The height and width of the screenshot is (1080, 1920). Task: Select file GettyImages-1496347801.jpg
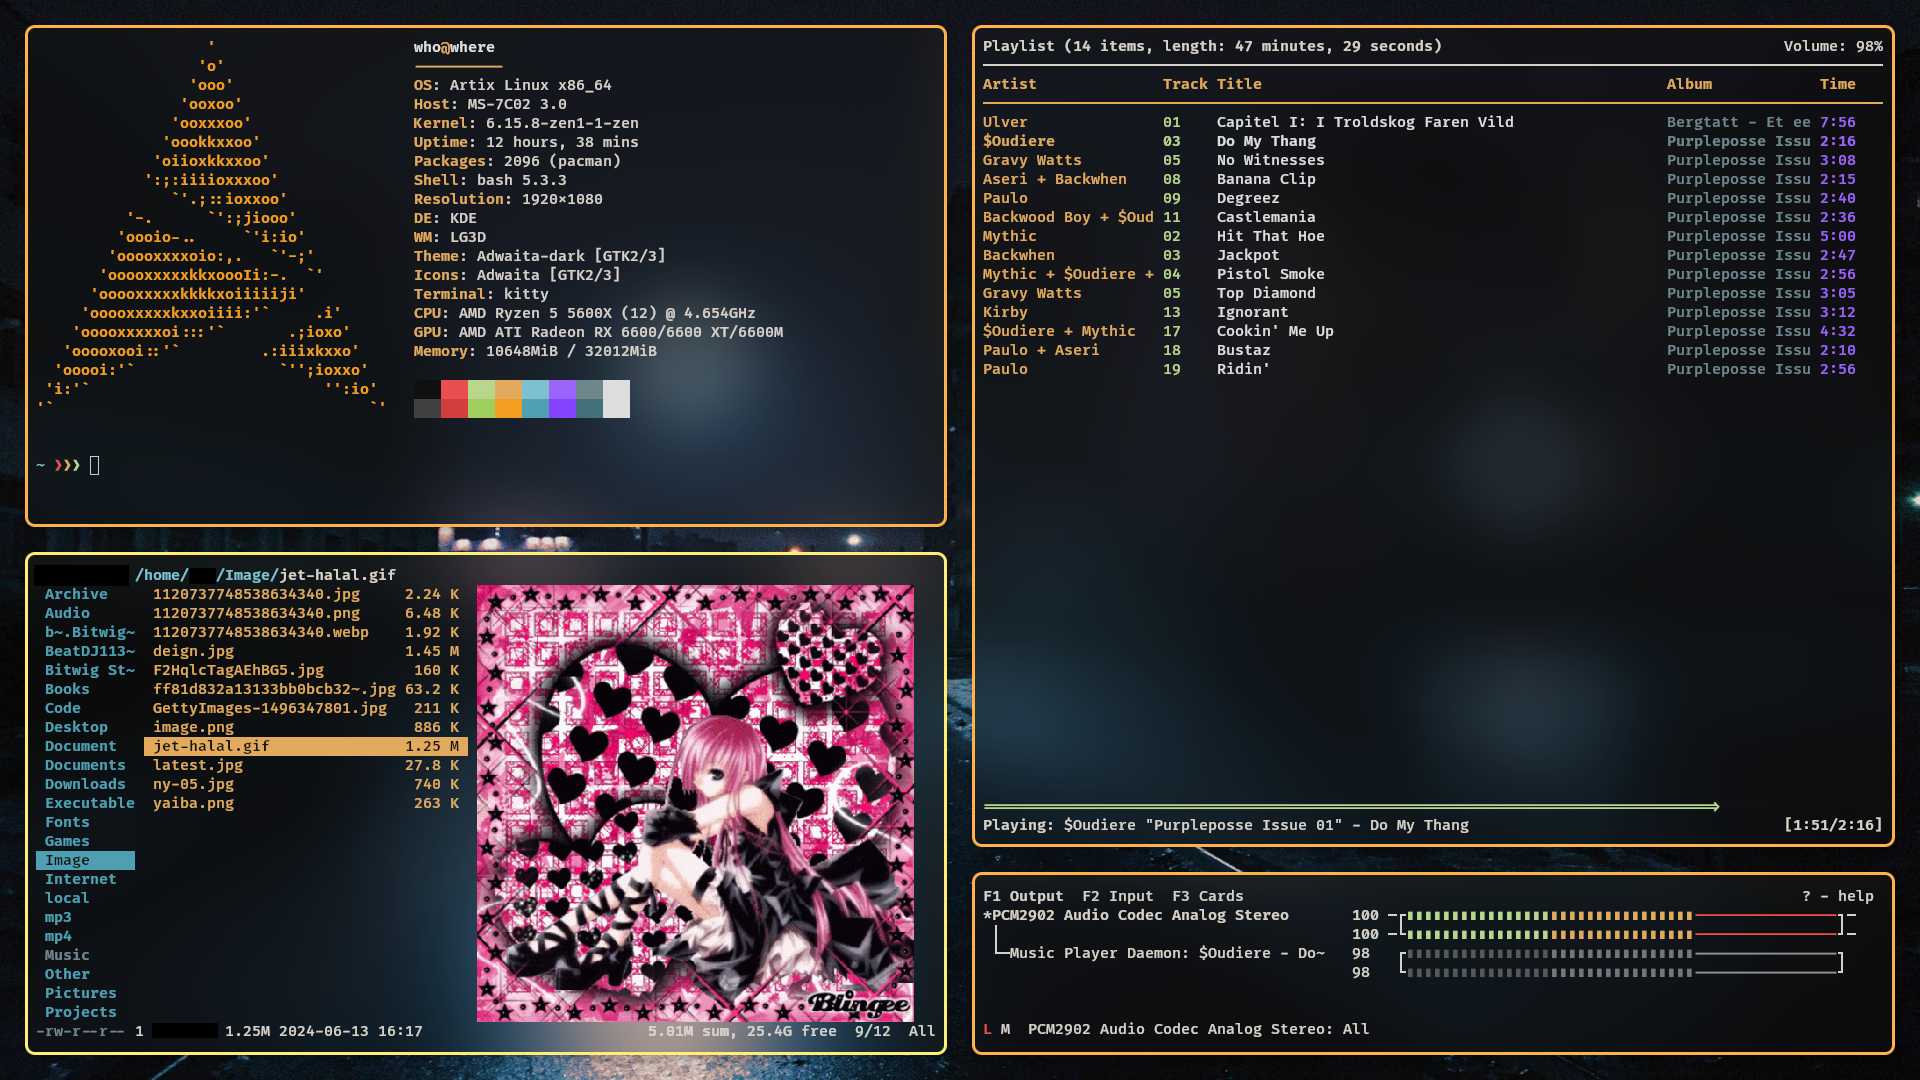click(306, 708)
